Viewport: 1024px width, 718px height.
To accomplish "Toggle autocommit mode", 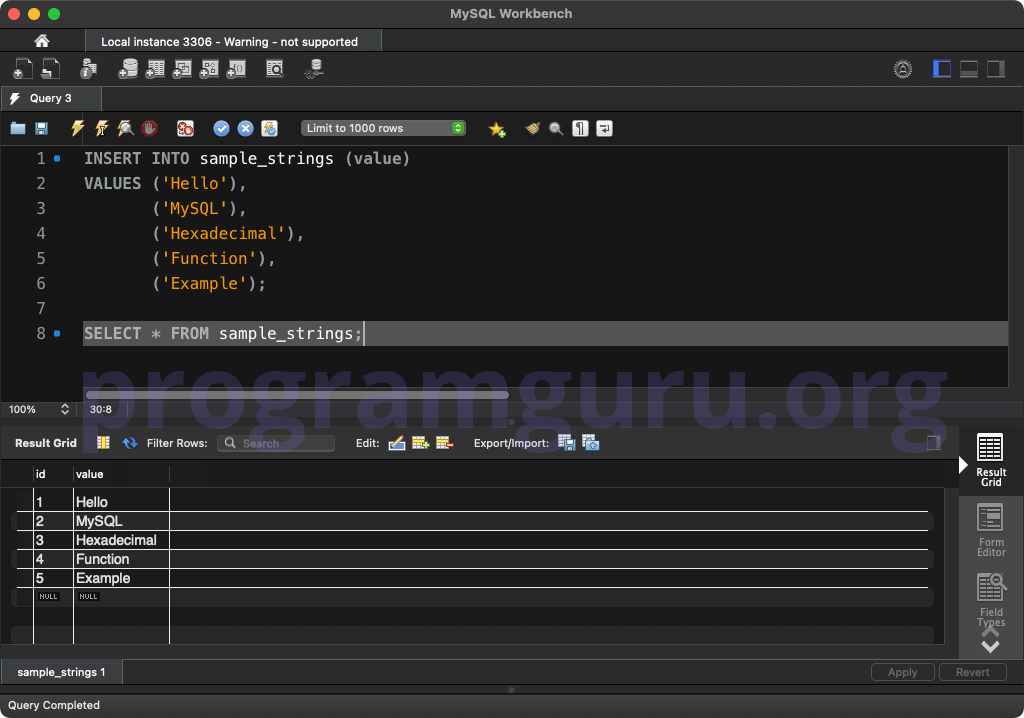I will [x=270, y=128].
